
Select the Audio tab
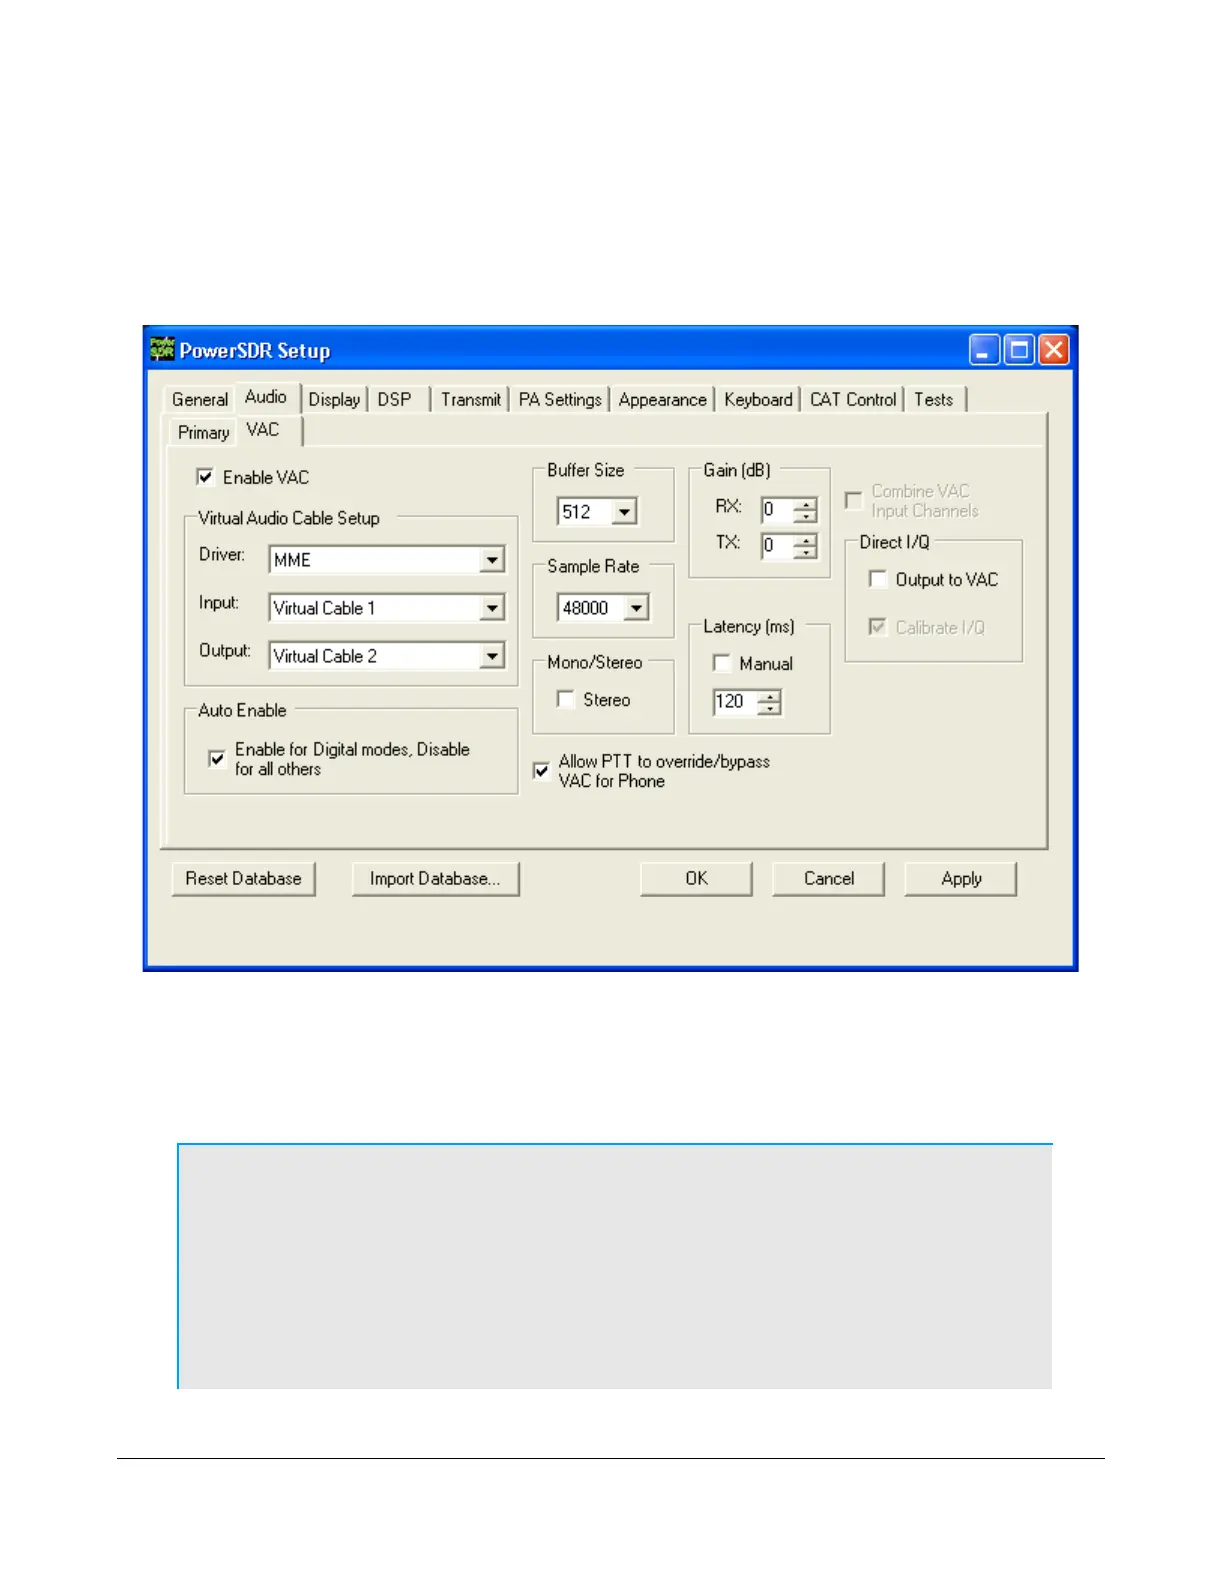click(266, 397)
